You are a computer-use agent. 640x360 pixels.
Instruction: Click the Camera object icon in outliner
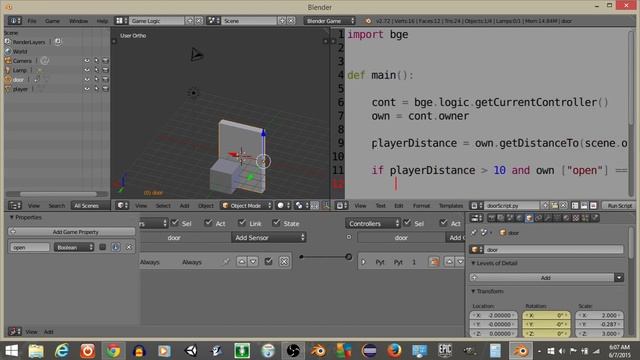coord(8,60)
